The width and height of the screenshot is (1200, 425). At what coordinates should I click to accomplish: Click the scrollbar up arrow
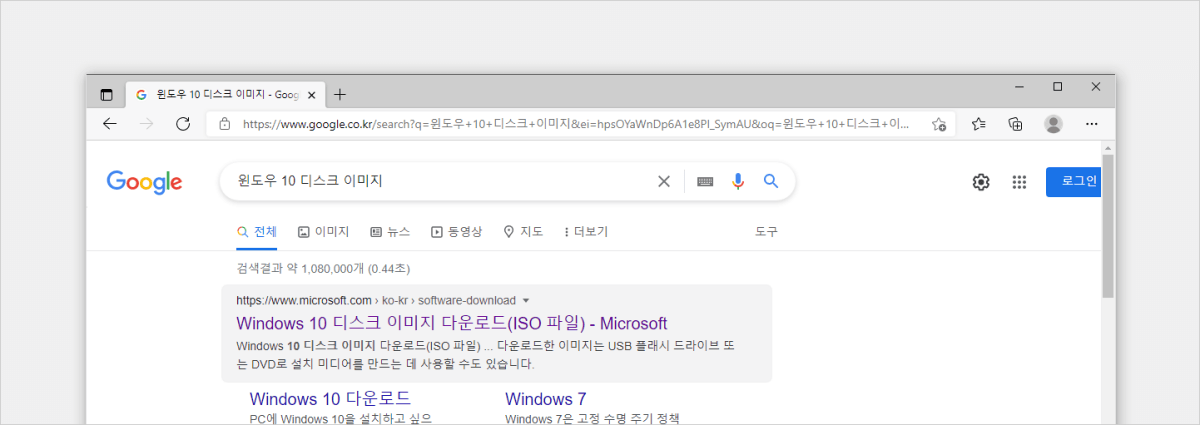coord(1108,147)
